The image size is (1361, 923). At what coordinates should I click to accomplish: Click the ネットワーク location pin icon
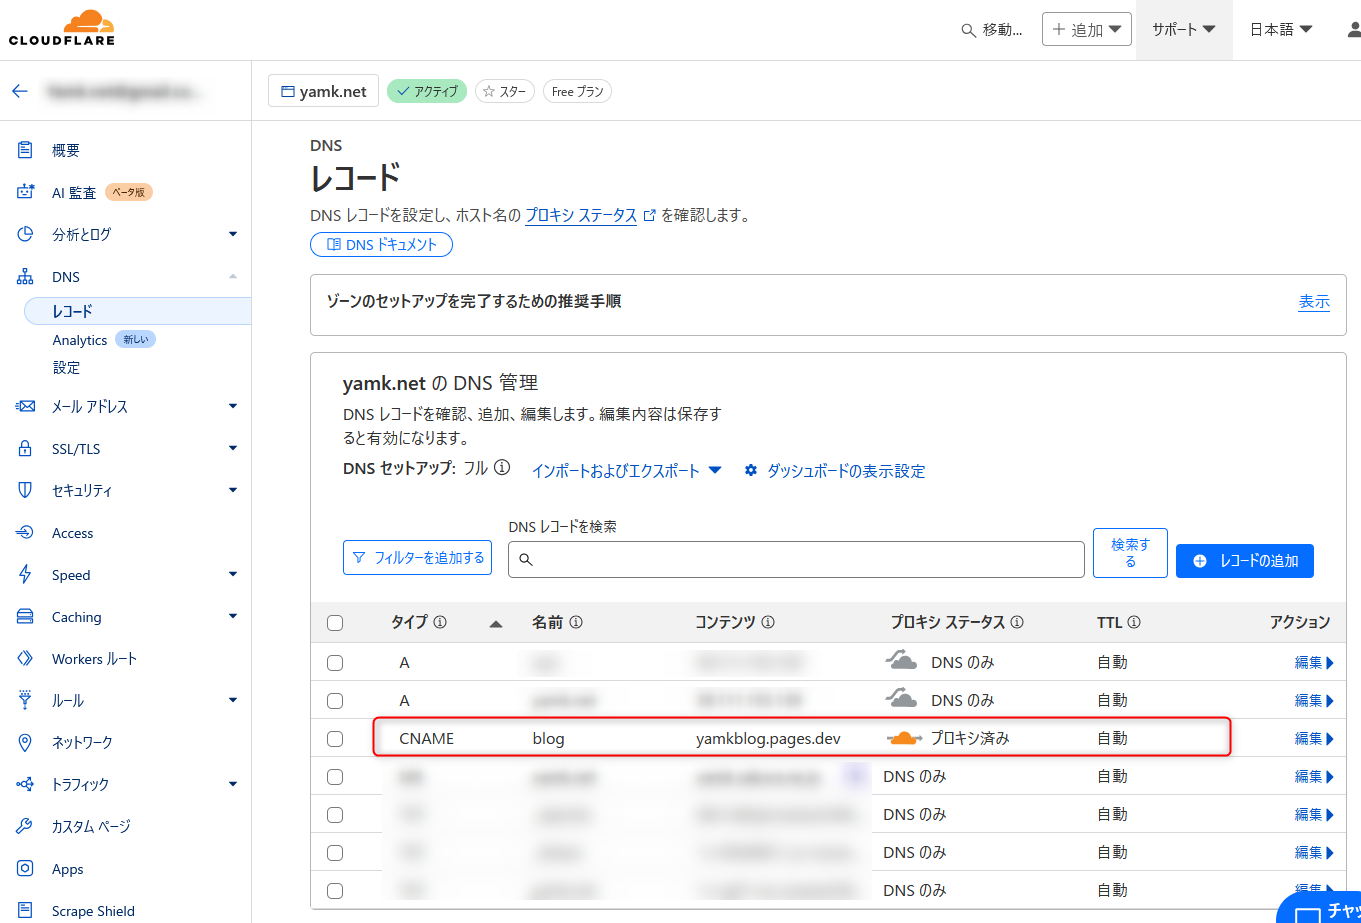click(26, 742)
